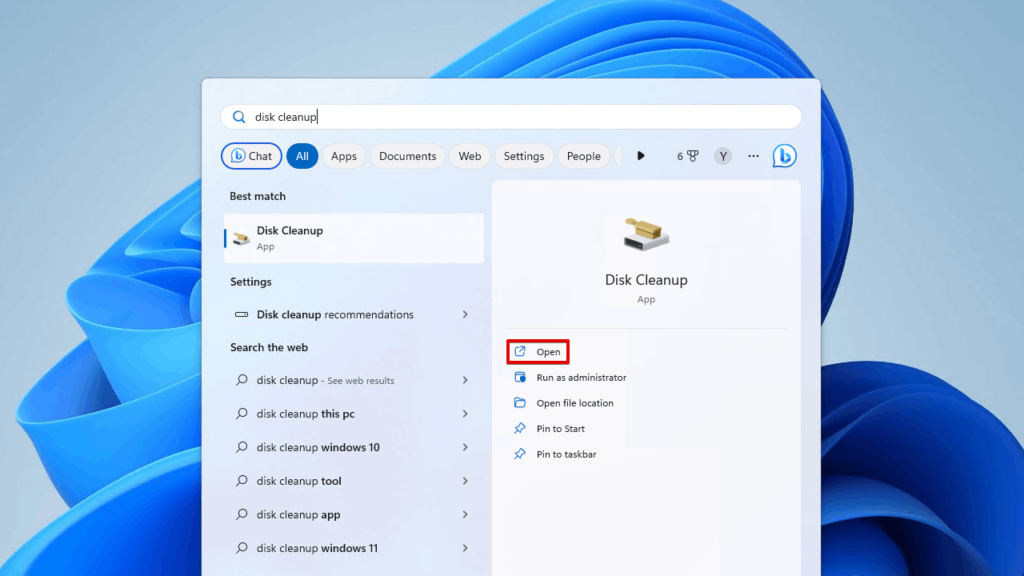Pin Disk Cleanup to taskbar
This screenshot has height=576, width=1024.
557,454
